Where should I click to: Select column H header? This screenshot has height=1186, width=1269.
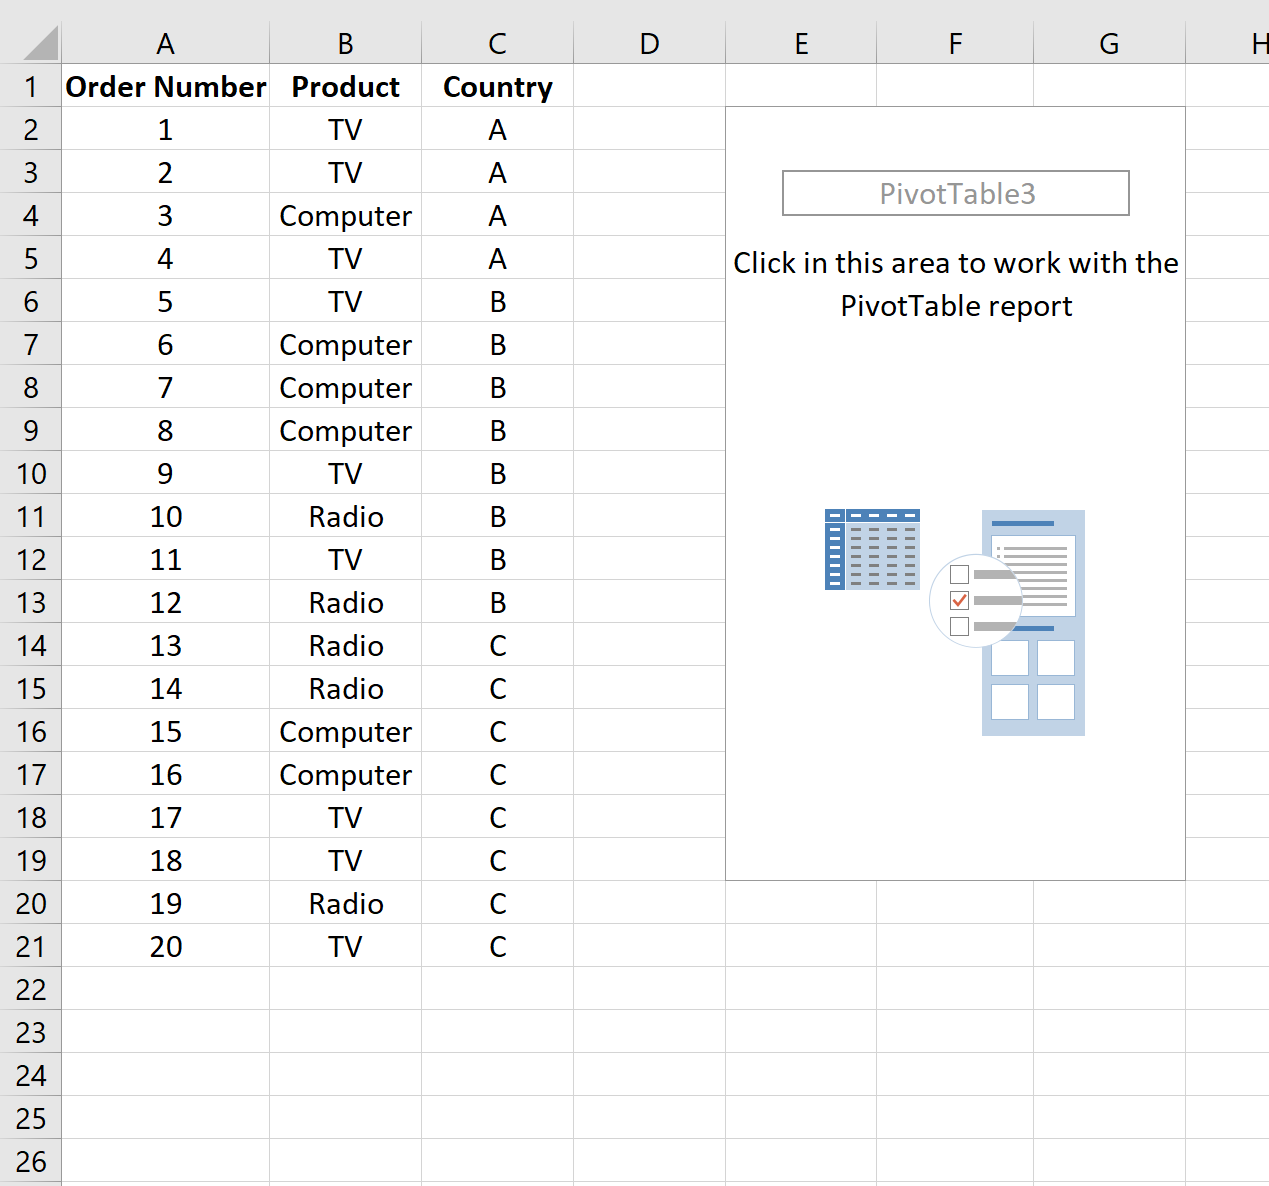click(x=1258, y=43)
